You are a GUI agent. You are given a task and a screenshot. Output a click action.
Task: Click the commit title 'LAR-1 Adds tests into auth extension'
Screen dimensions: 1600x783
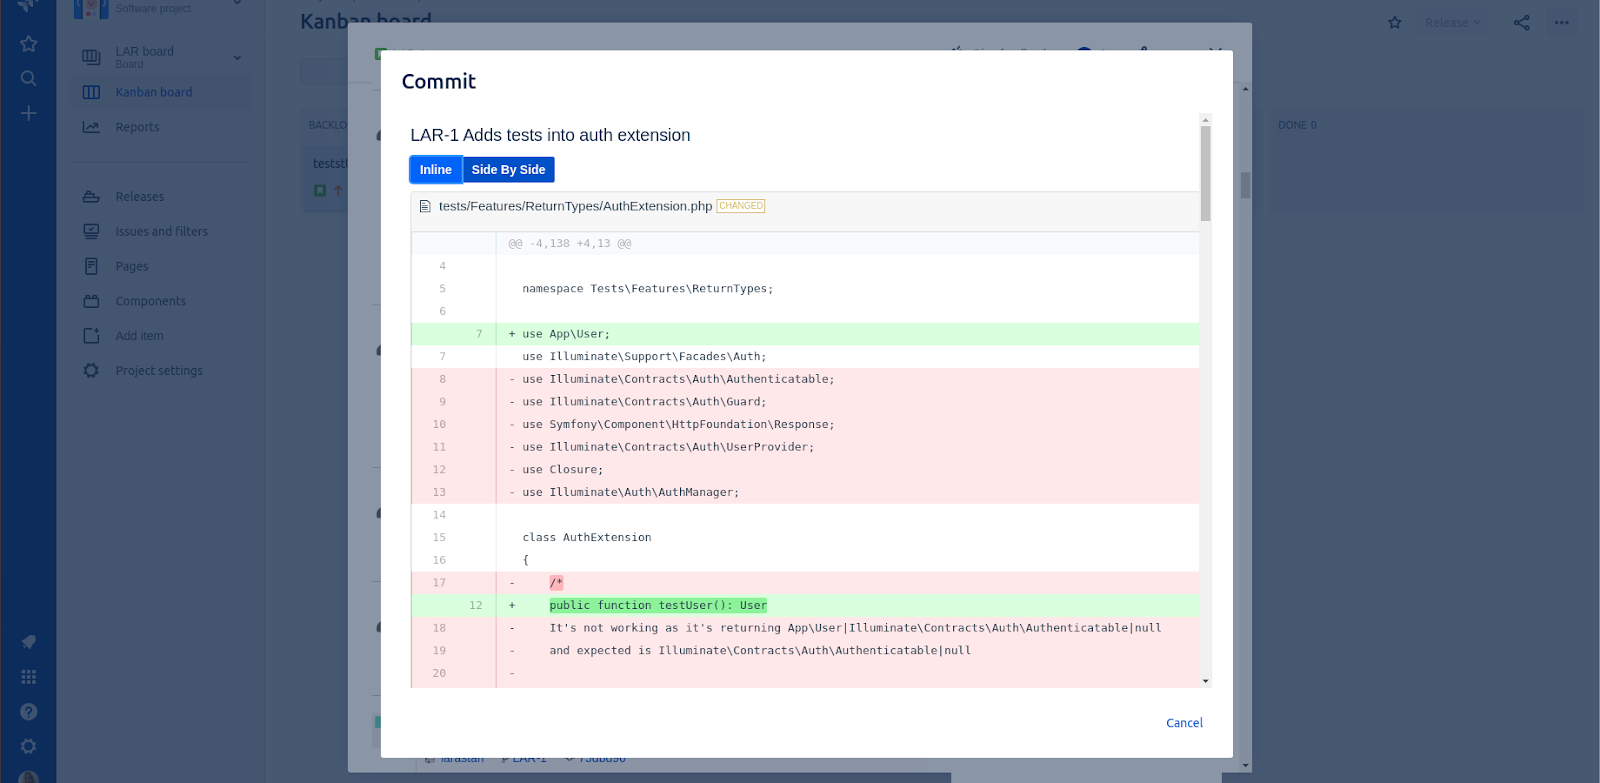pos(550,135)
